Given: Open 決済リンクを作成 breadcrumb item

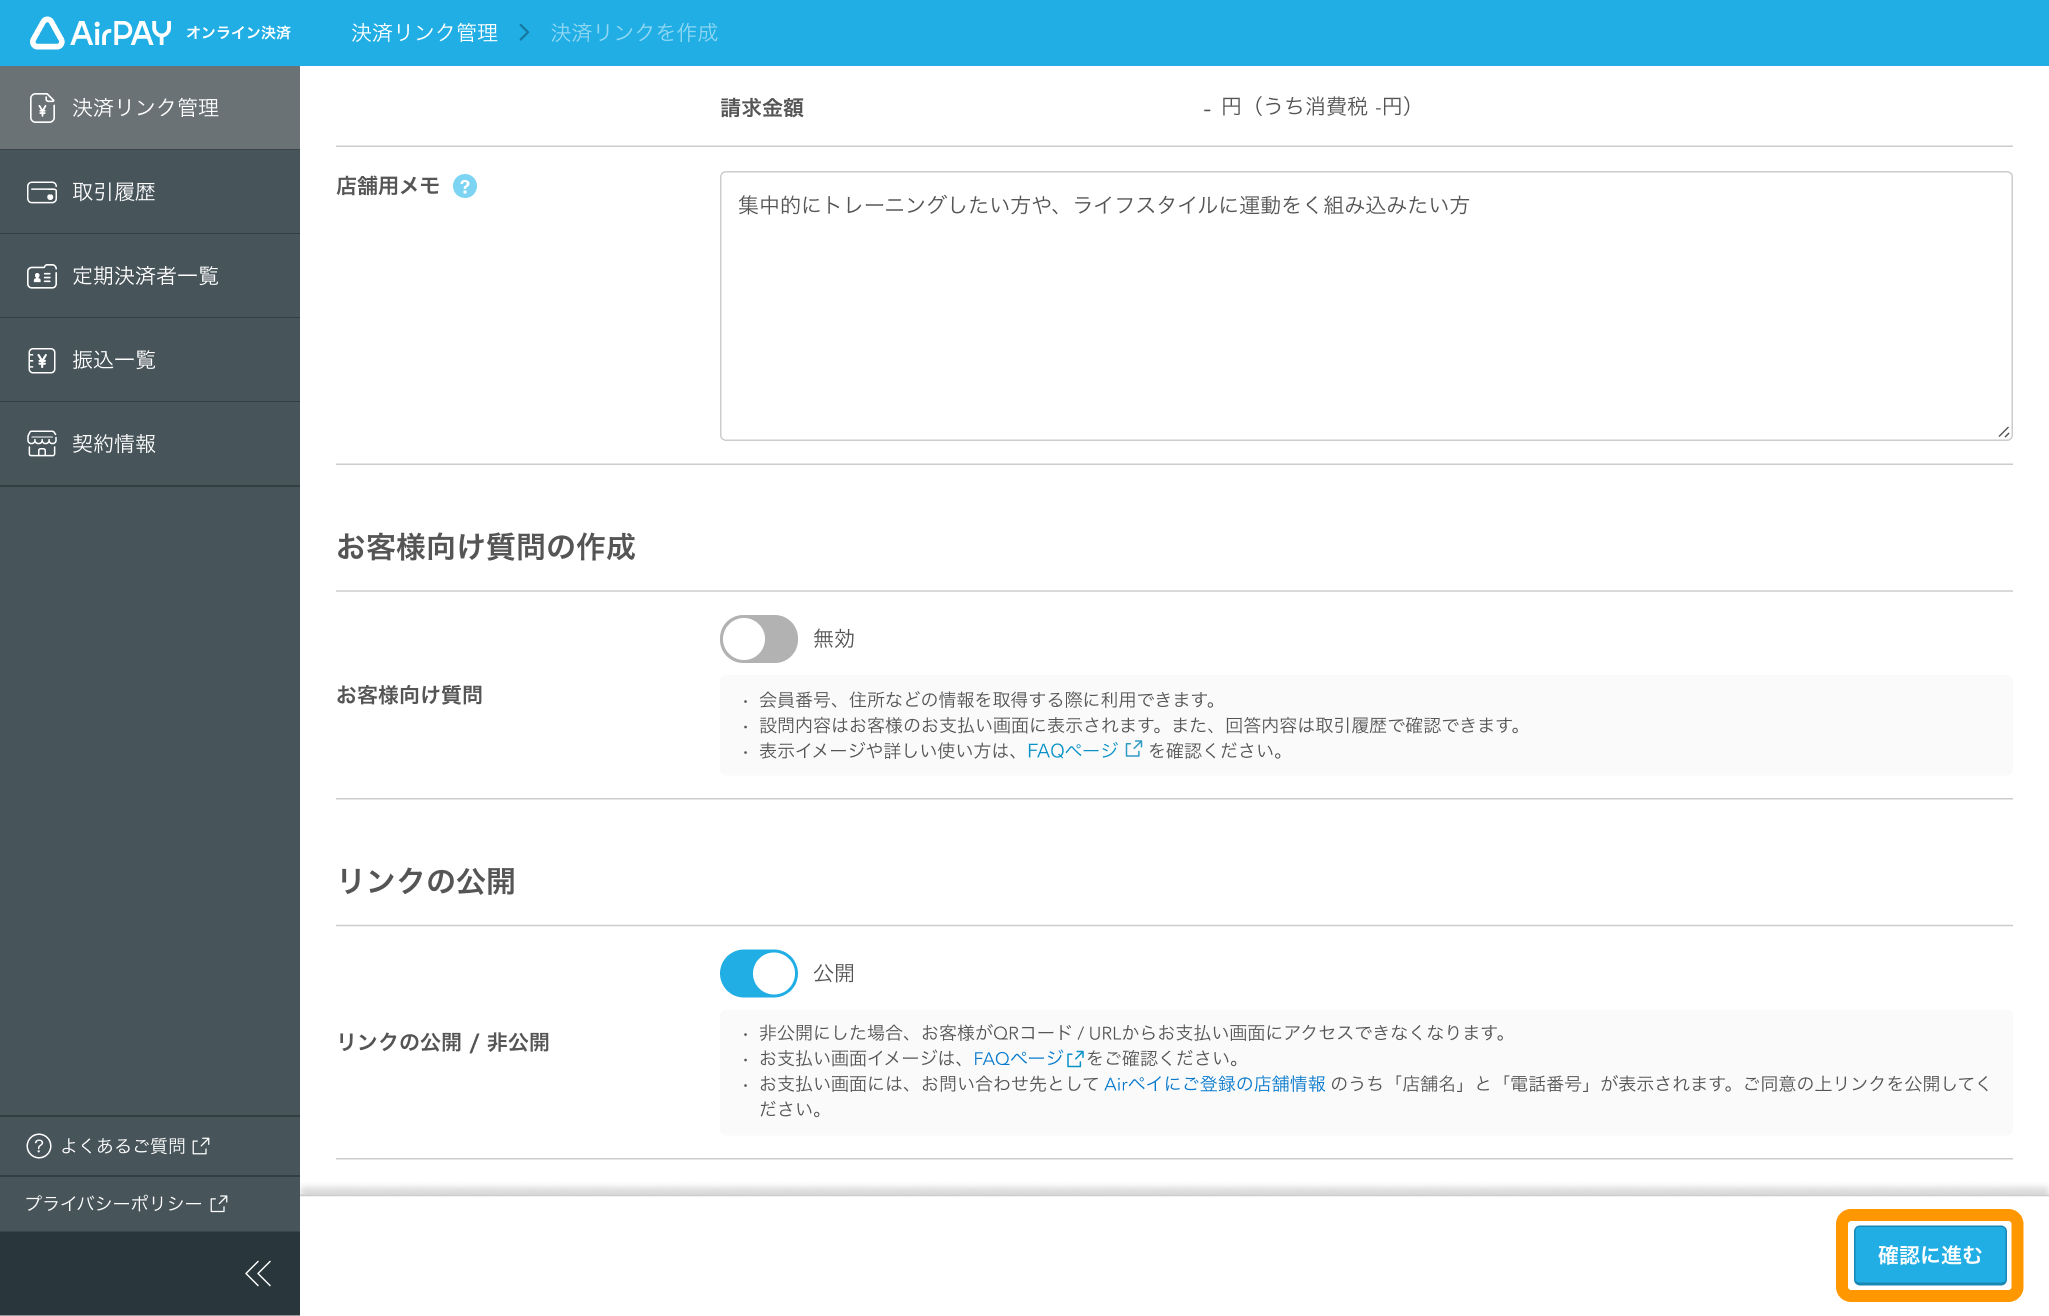Looking at the screenshot, I should [x=632, y=32].
